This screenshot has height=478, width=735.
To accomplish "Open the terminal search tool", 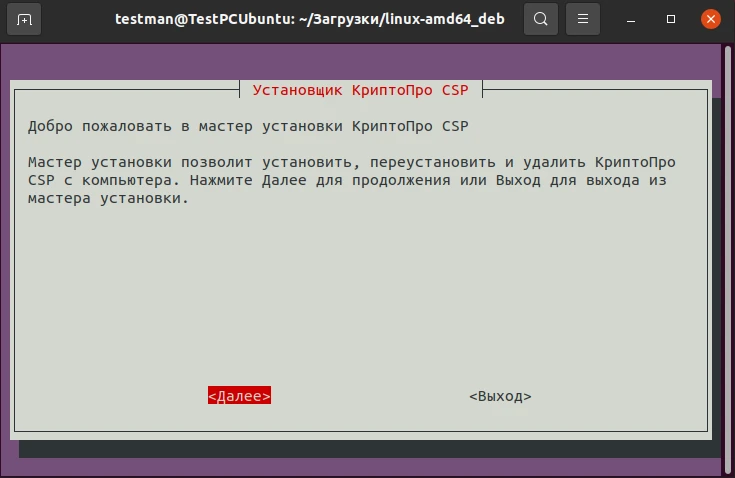I will [540, 19].
